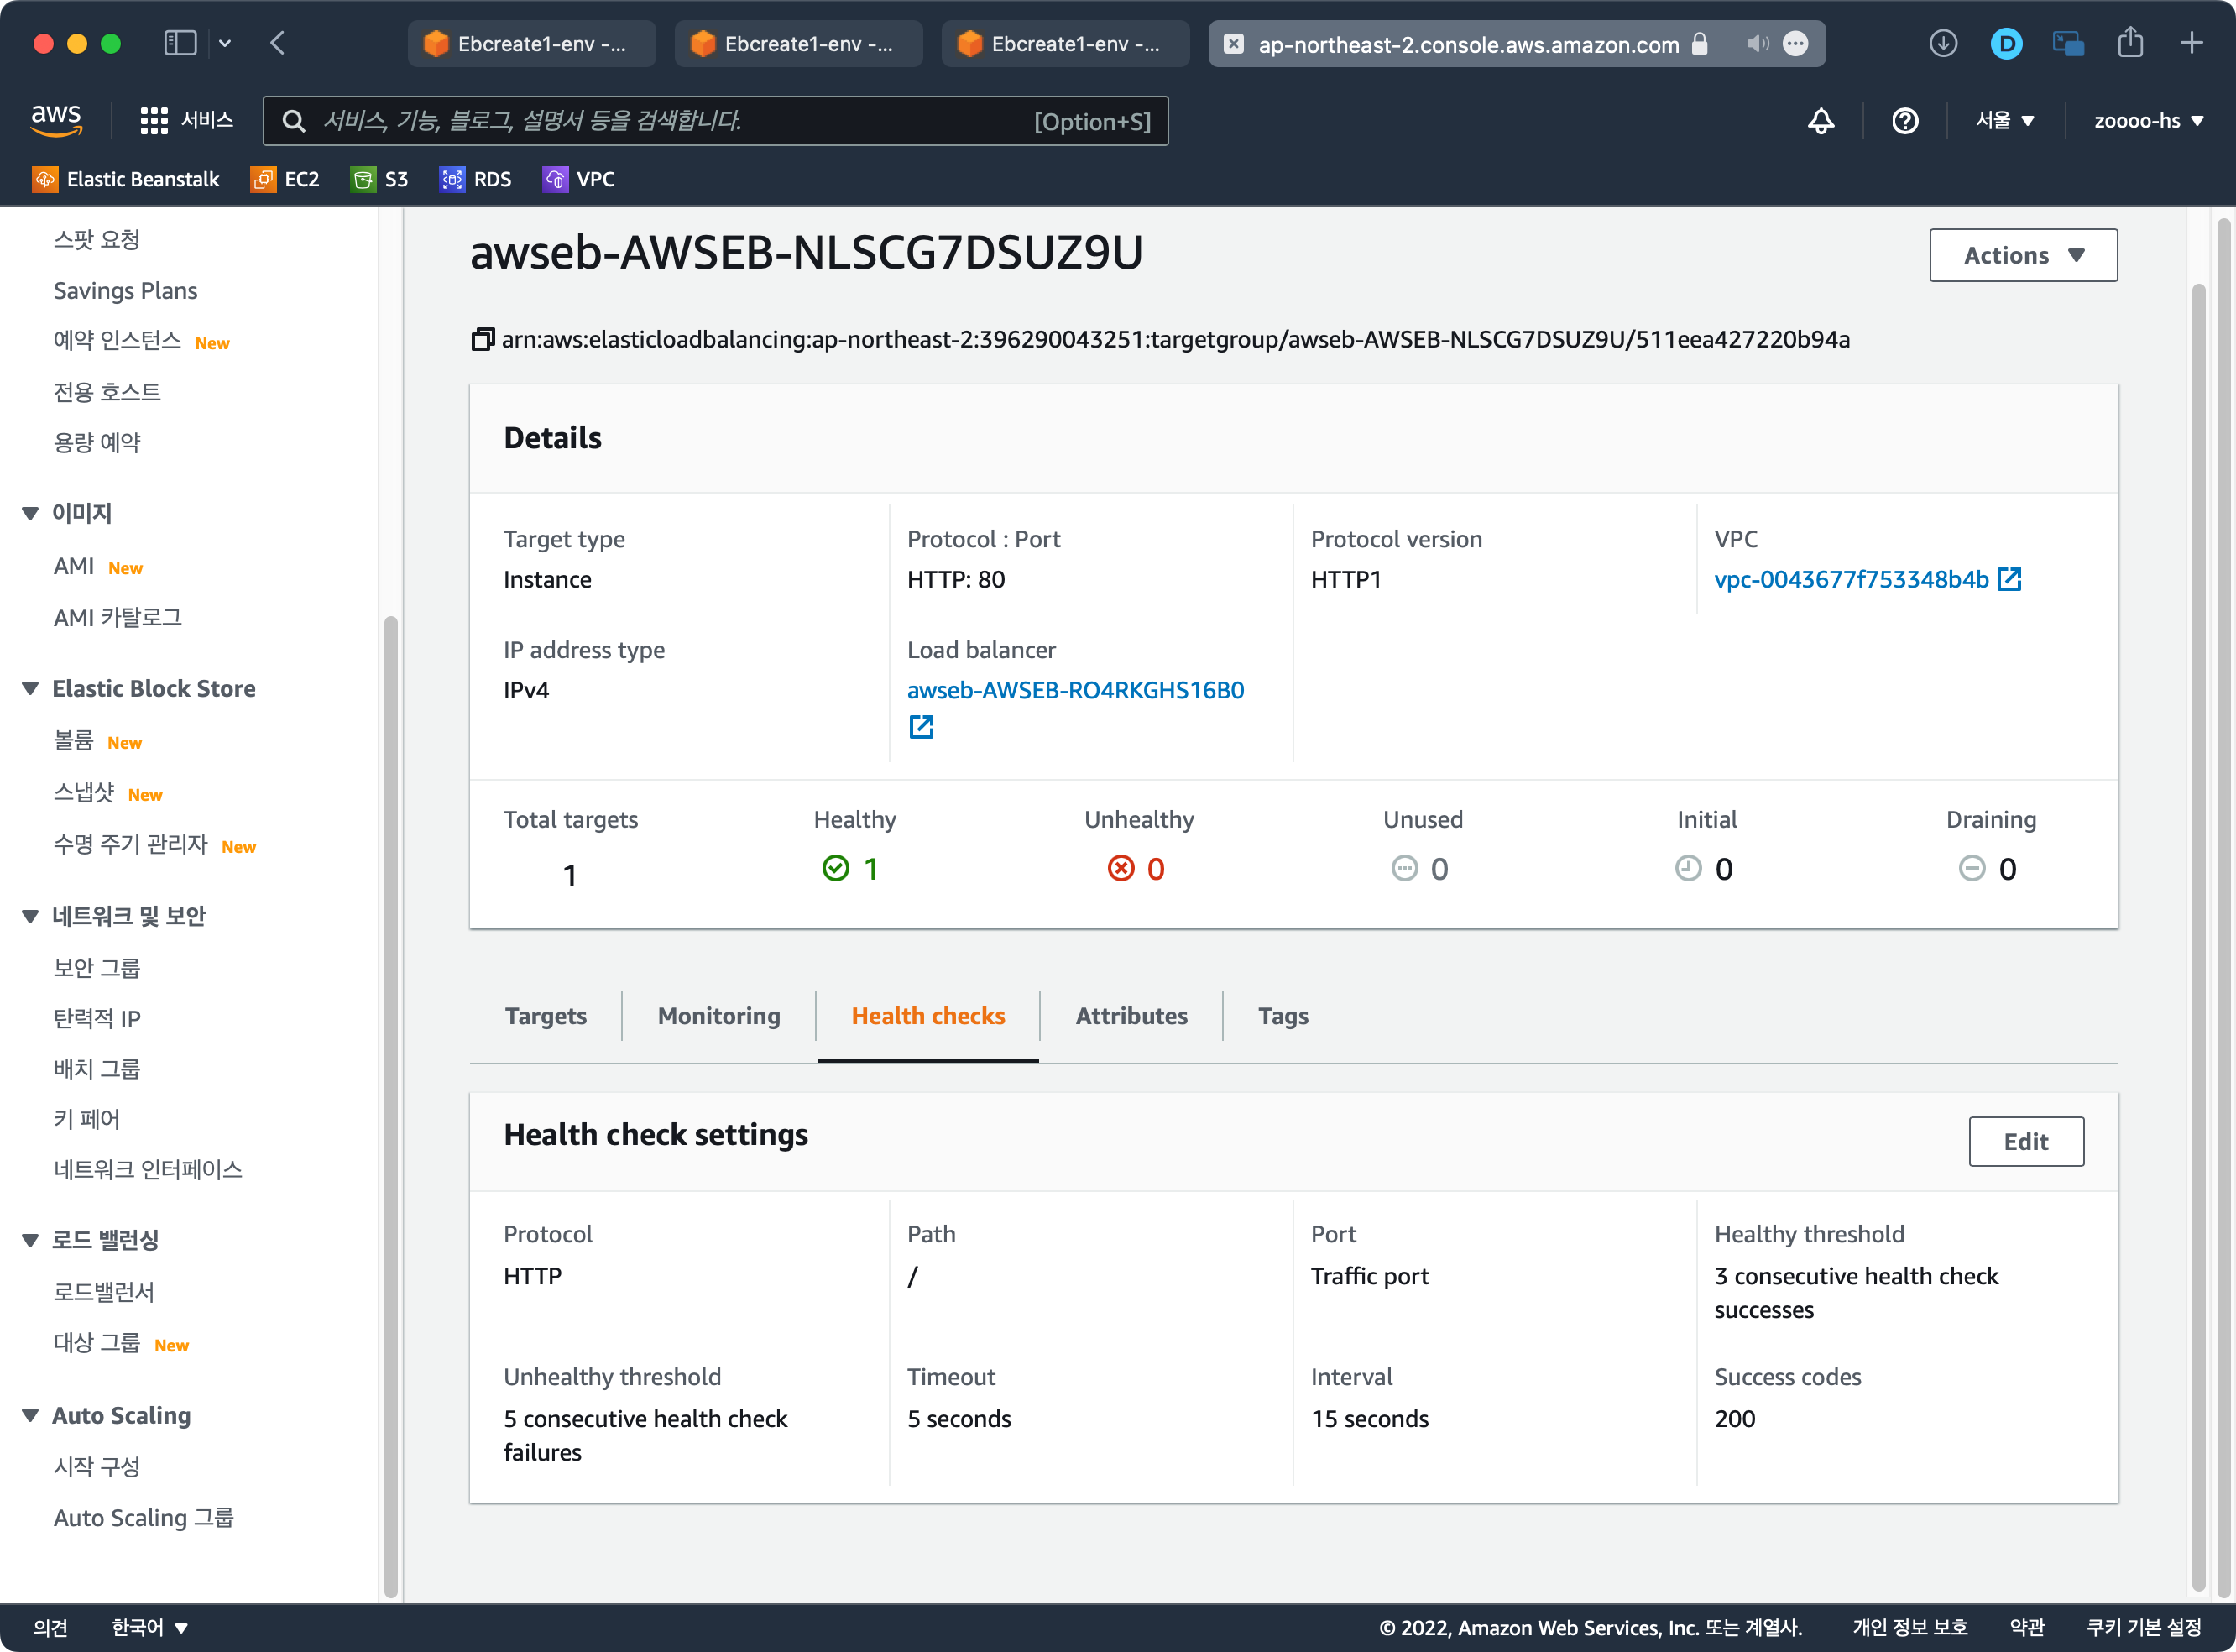
Task: Go back with the browser back arrow
Action: pos(278,43)
